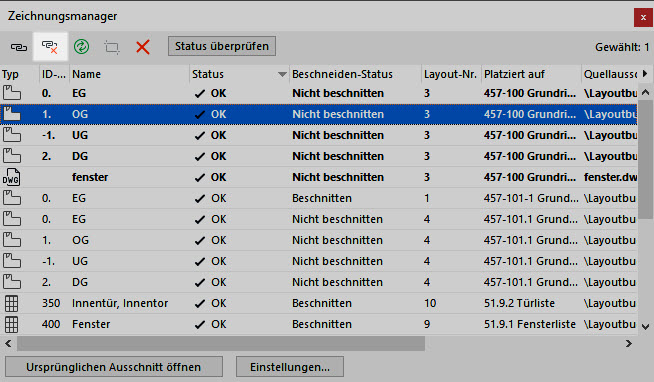Click ID cell '400'

tap(51, 324)
